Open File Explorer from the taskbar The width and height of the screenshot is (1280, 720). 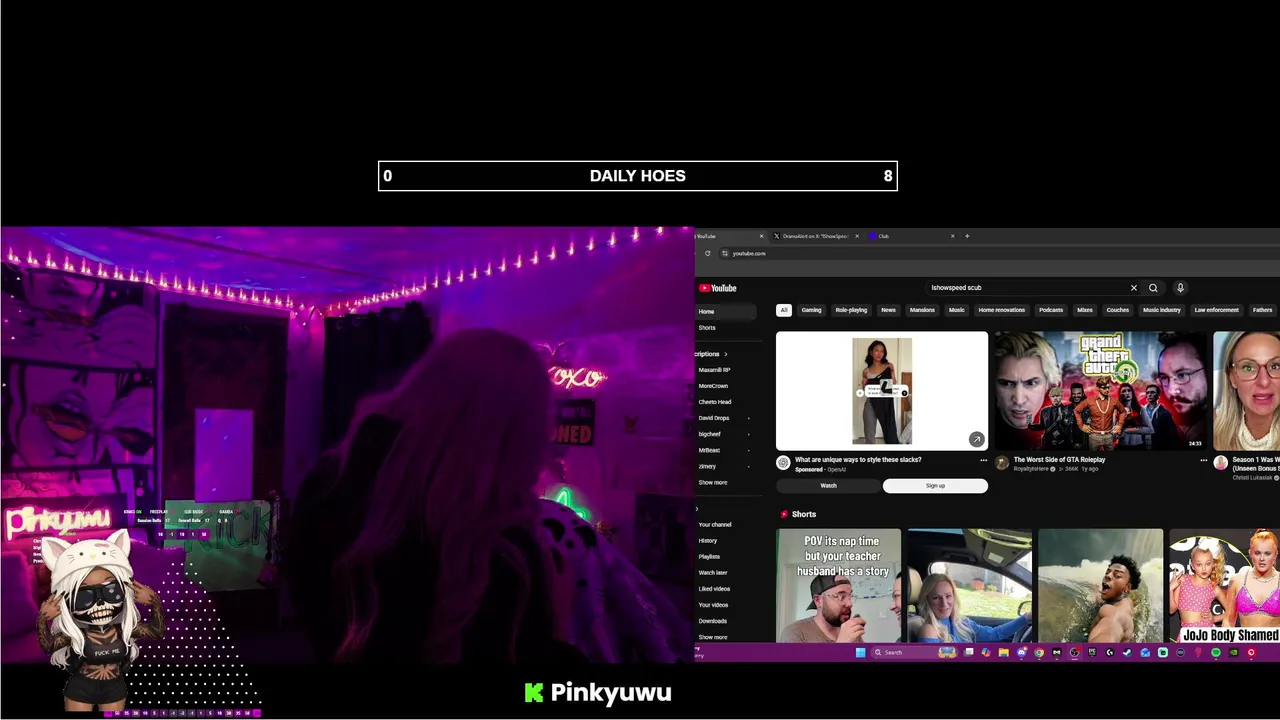(1003, 653)
